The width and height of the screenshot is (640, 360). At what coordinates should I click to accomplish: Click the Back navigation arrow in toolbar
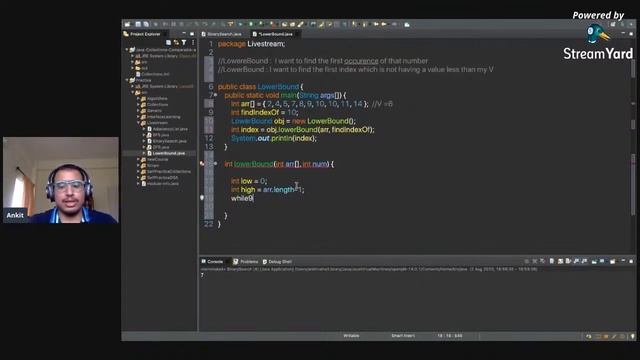tap(376, 24)
